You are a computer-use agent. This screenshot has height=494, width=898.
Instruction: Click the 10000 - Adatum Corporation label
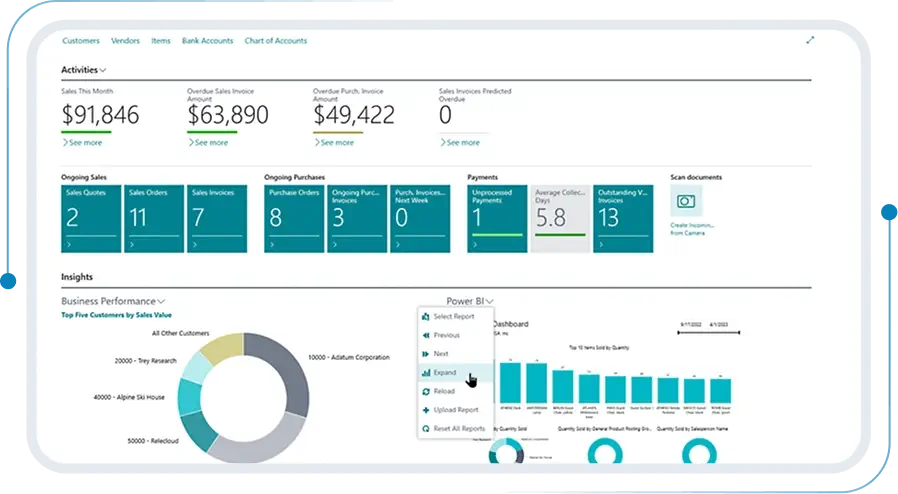(349, 357)
